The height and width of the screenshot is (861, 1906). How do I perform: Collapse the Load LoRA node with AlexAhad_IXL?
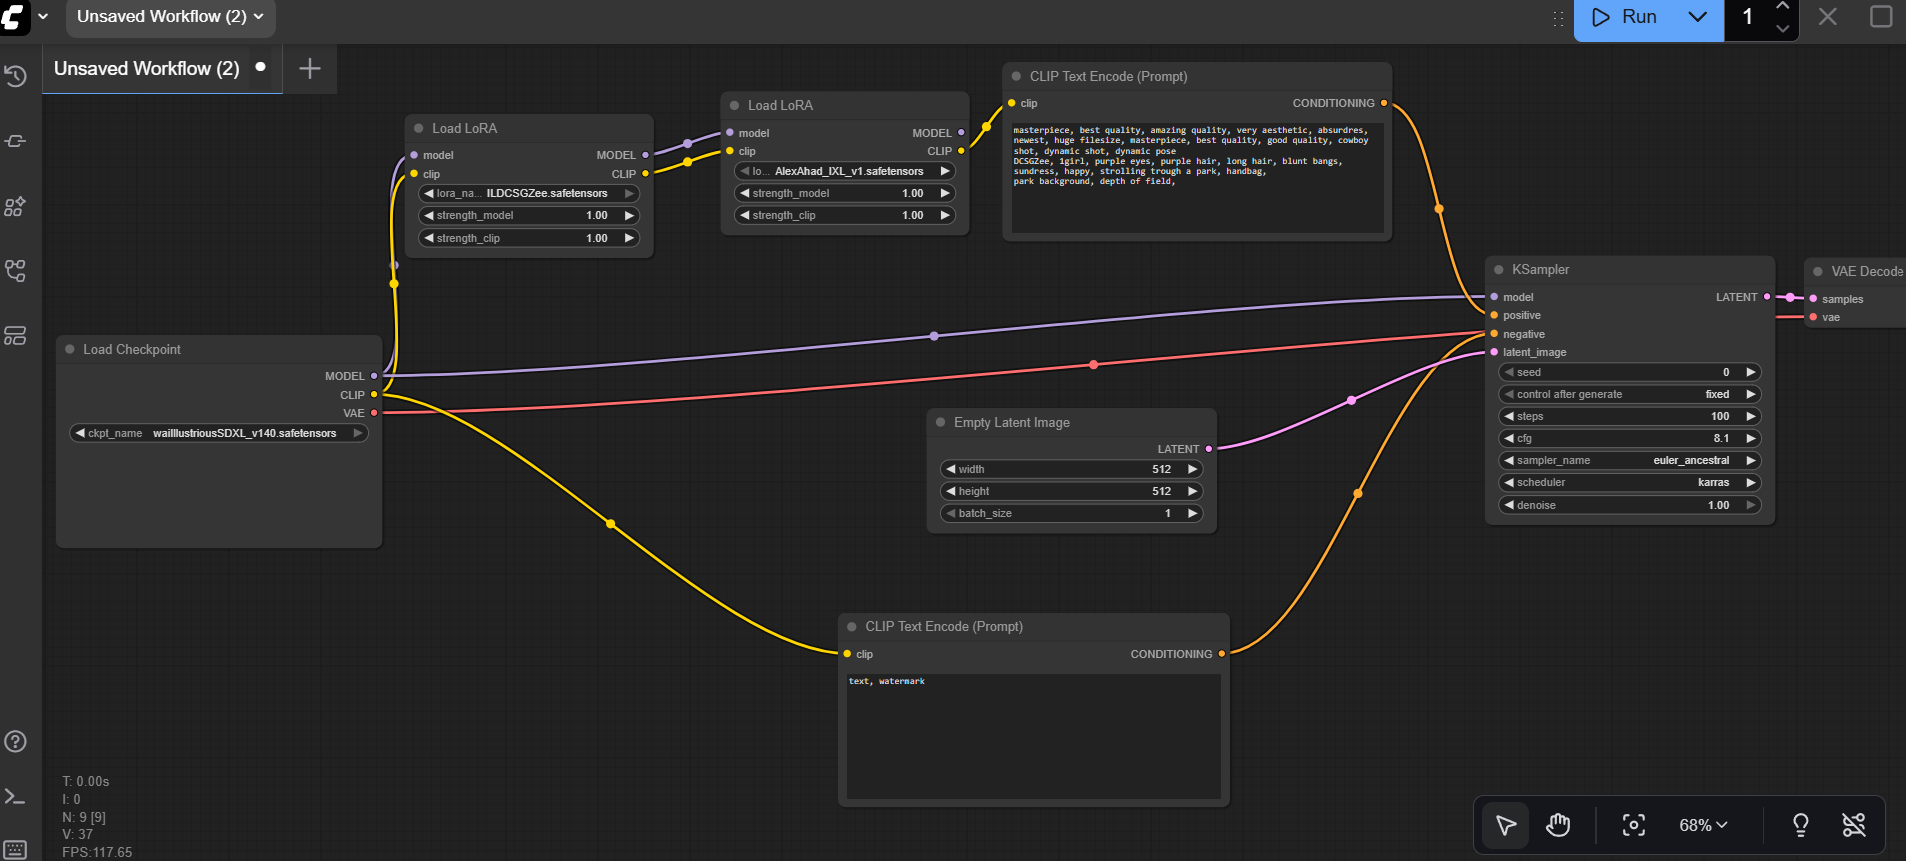click(x=735, y=105)
